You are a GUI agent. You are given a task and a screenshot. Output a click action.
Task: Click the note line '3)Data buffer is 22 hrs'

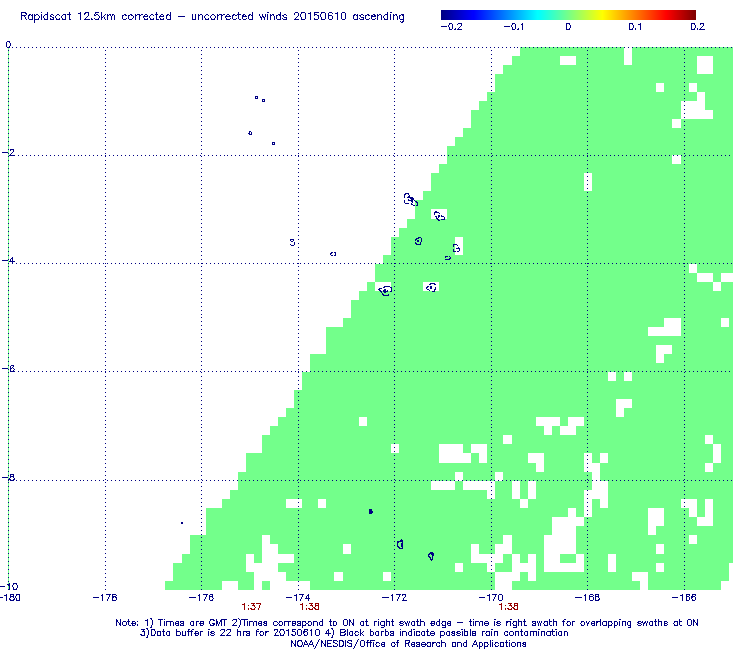click(x=354, y=633)
